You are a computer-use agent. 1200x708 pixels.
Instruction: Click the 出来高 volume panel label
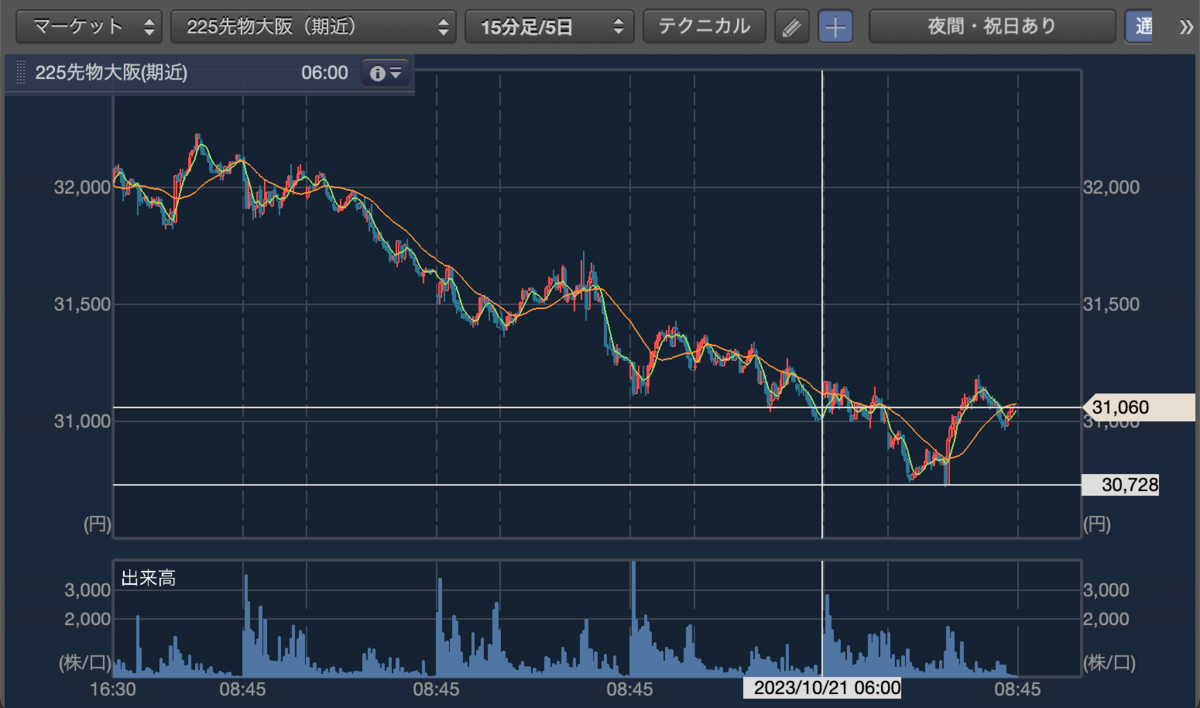coord(148,578)
